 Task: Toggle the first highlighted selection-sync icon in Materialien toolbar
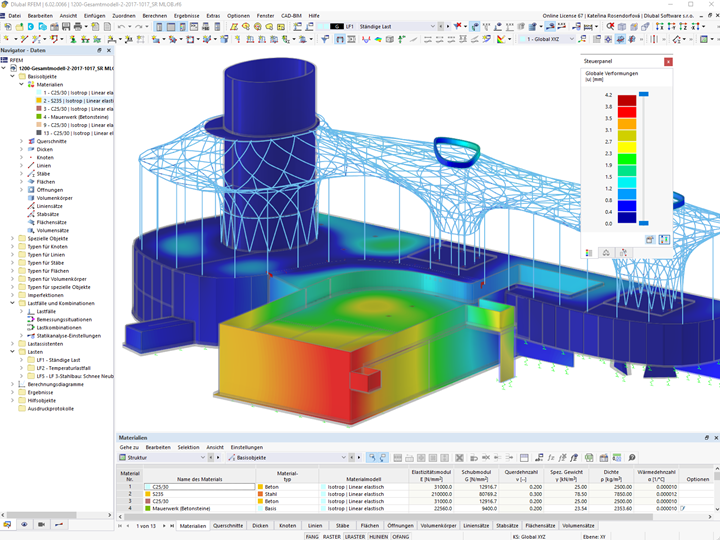372,458
